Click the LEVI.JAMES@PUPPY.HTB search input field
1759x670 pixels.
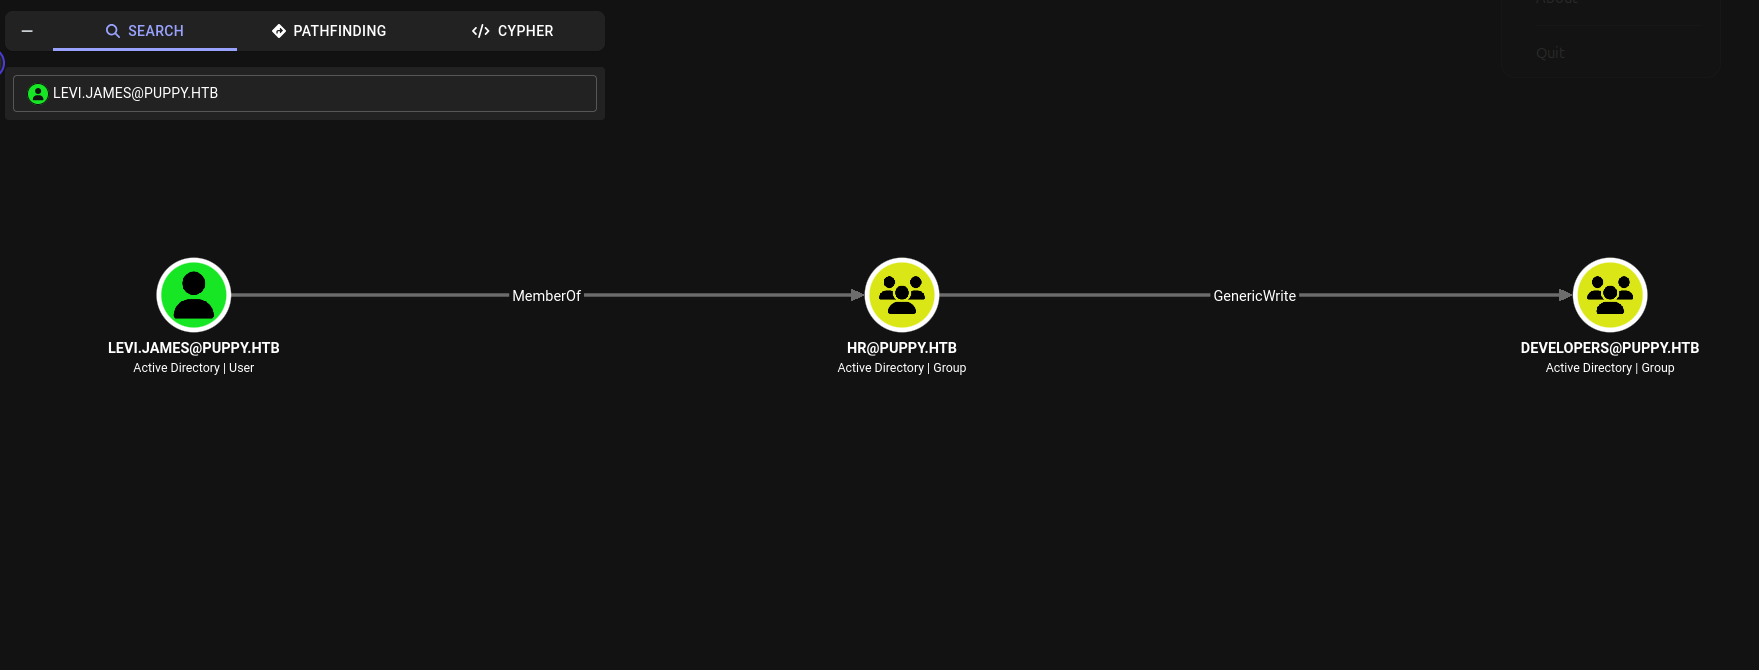pos(305,93)
